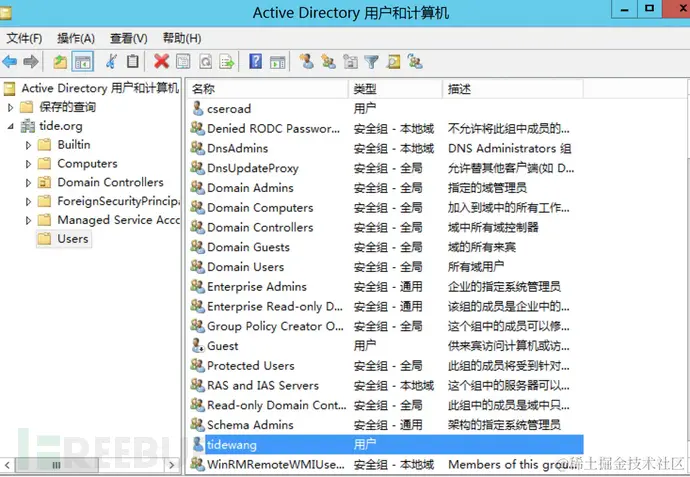The width and height of the screenshot is (690, 477).
Task: Click the tree horizontal scrollbar thumb
Action: point(56,465)
